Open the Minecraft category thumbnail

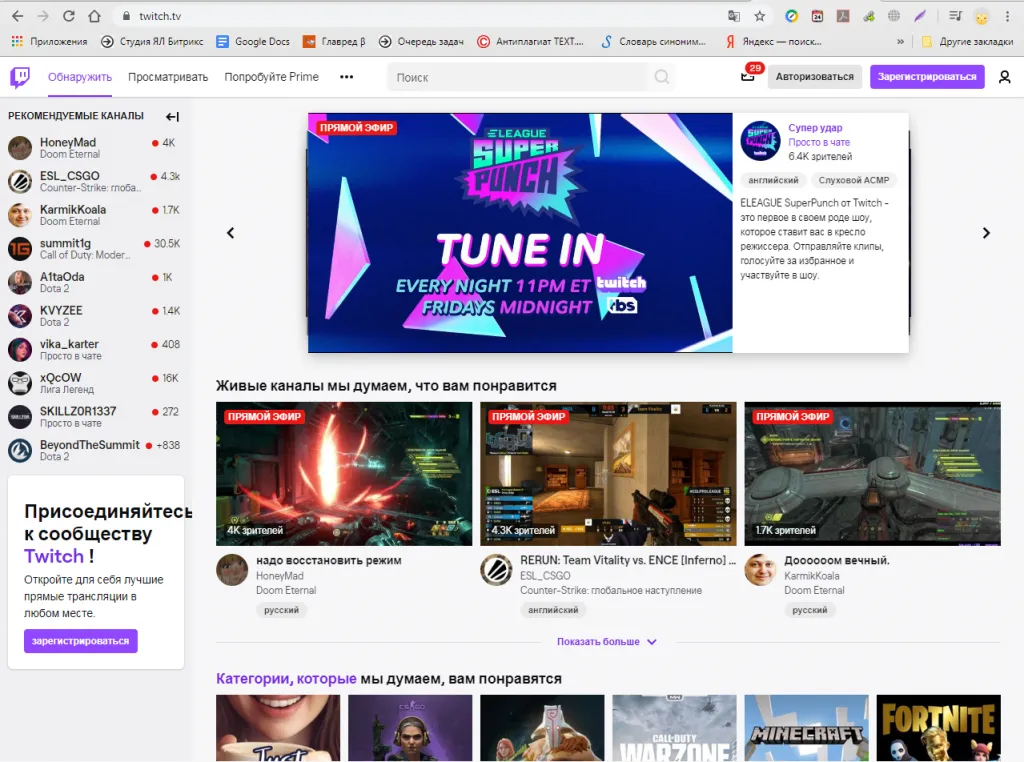click(807, 727)
